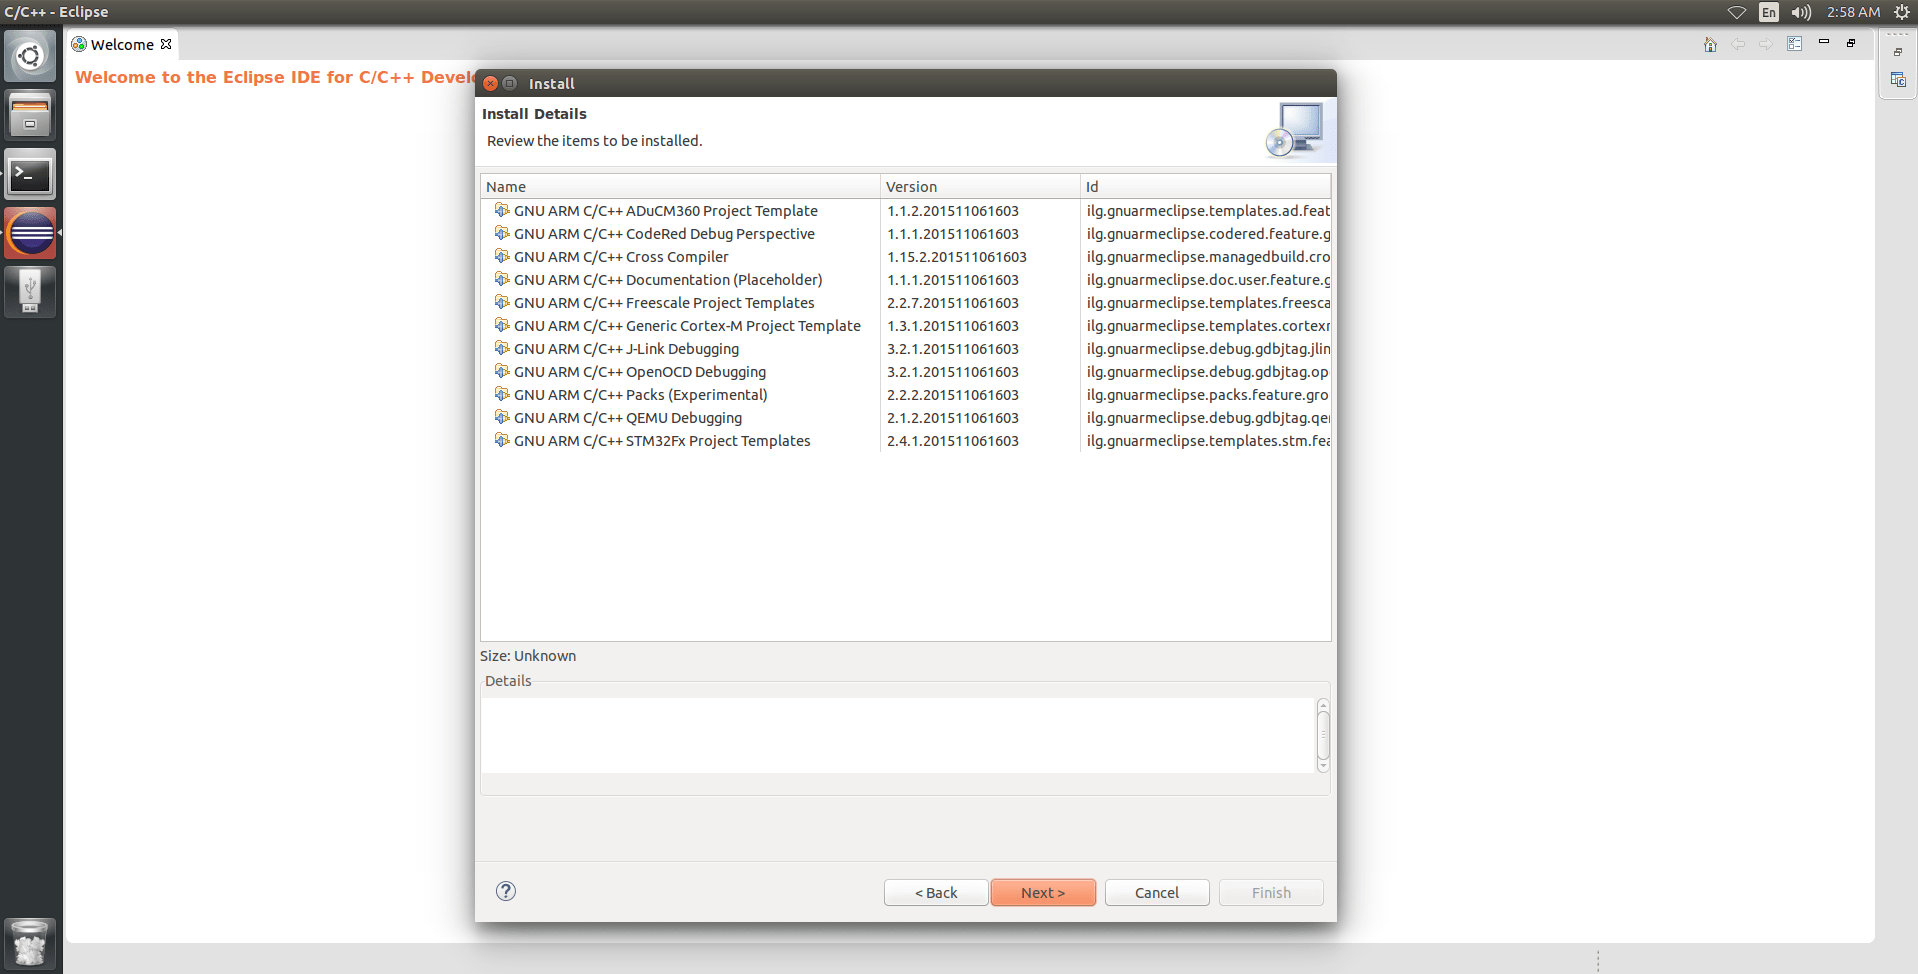Select GNU ARM C/C++ OpenOCD Debugging
Image resolution: width=1918 pixels, height=974 pixels.
click(640, 372)
